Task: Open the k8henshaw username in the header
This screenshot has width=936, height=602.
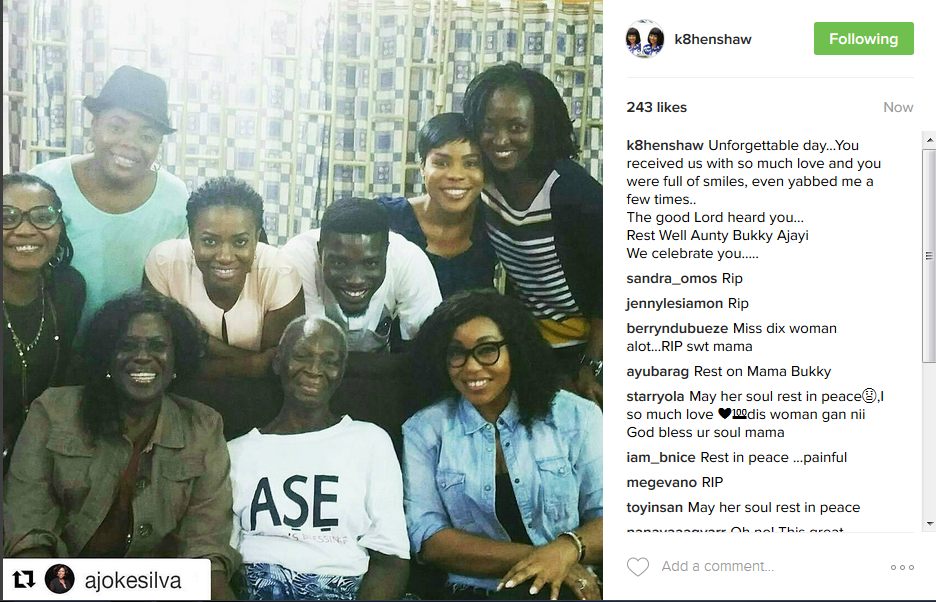Action: point(713,39)
